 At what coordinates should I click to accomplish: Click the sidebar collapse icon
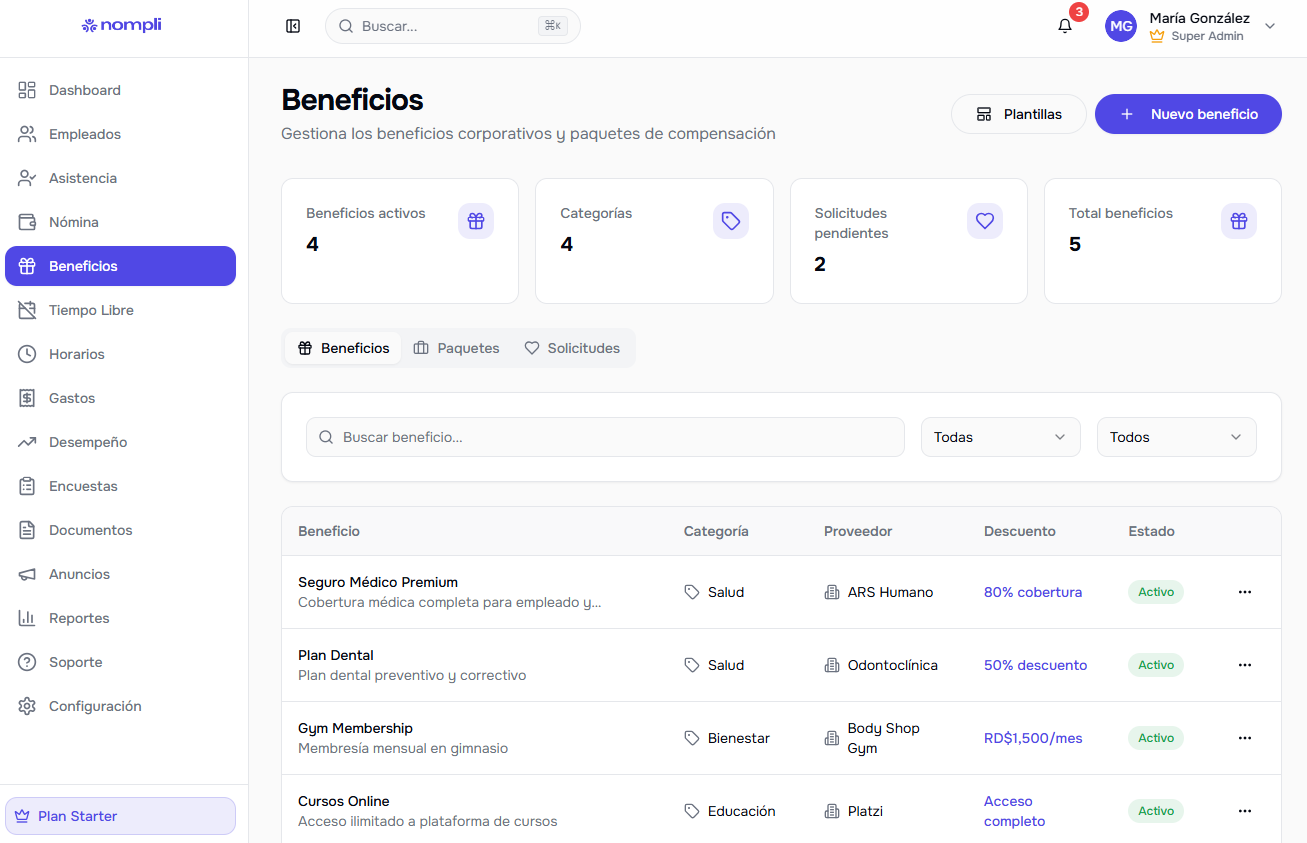[293, 26]
